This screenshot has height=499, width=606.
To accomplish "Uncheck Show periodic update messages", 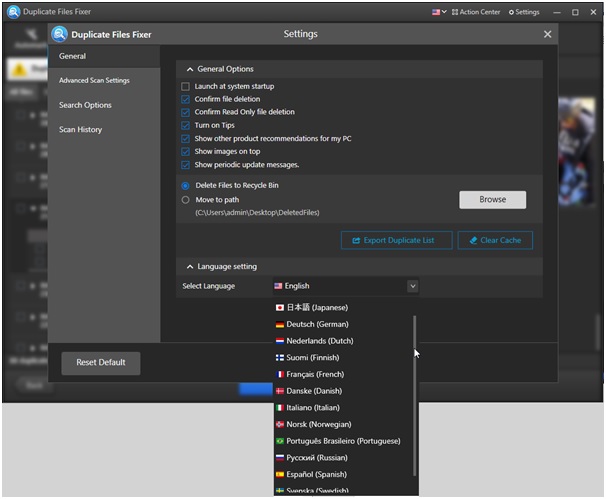I will pos(186,165).
